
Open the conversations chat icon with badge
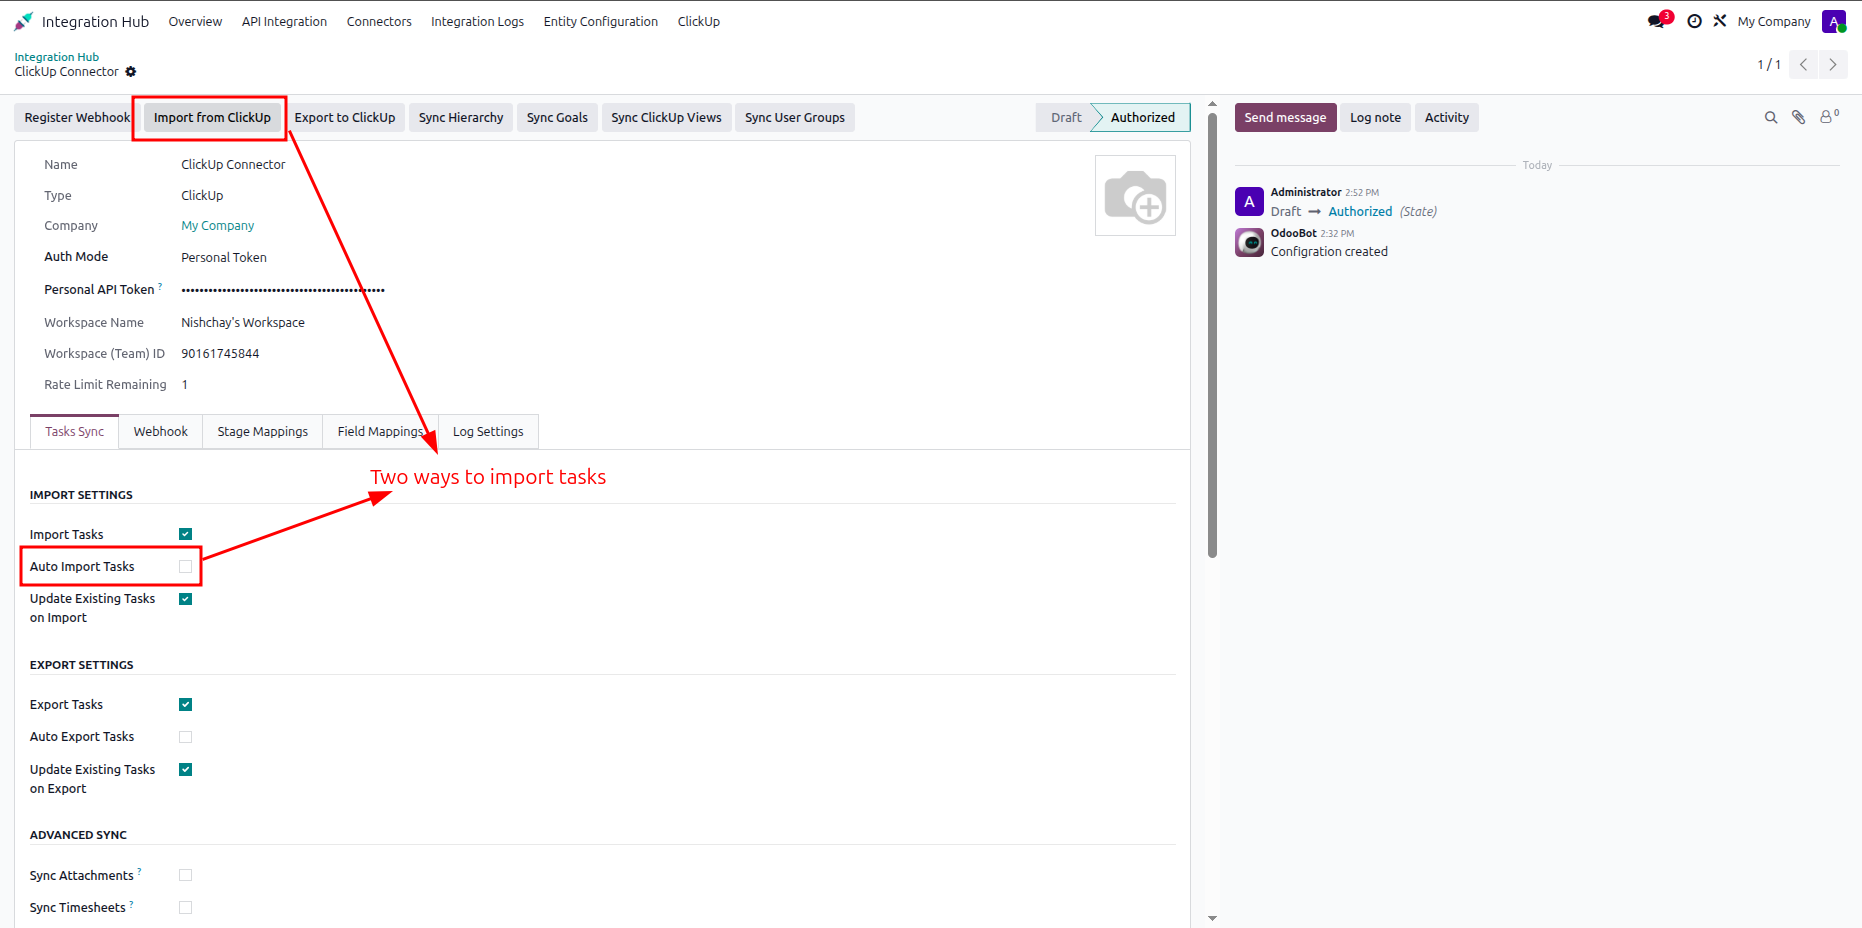[x=1659, y=20]
